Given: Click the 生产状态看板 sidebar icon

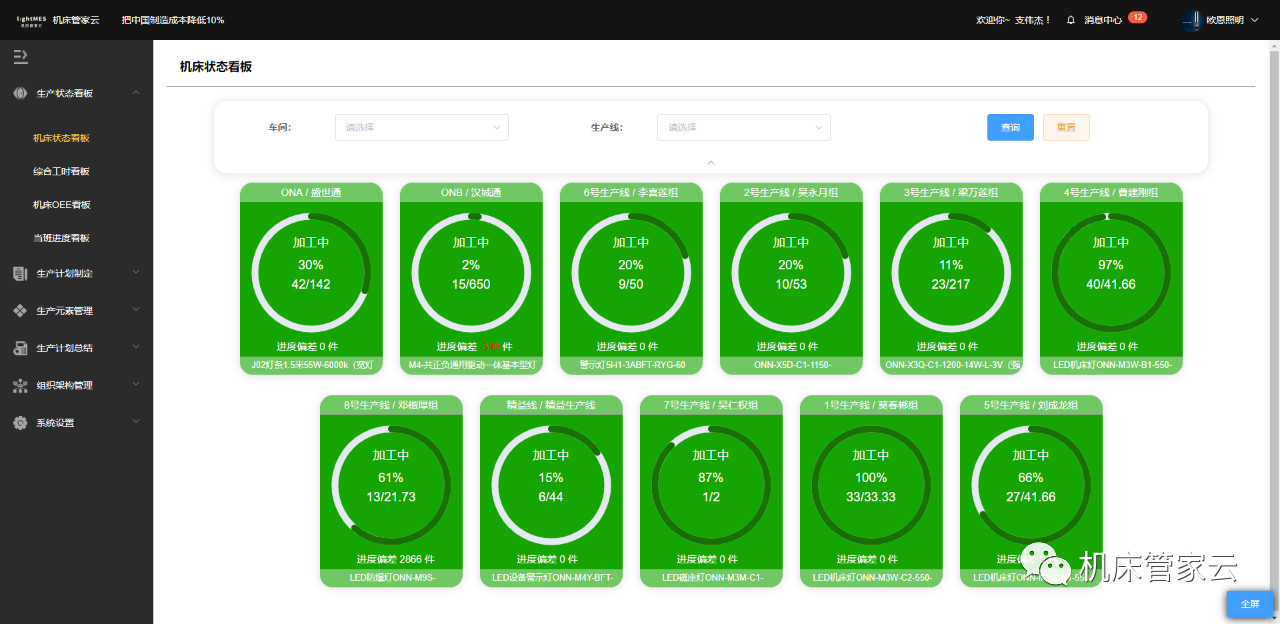Looking at the screenshot, I should pos(20,93).
